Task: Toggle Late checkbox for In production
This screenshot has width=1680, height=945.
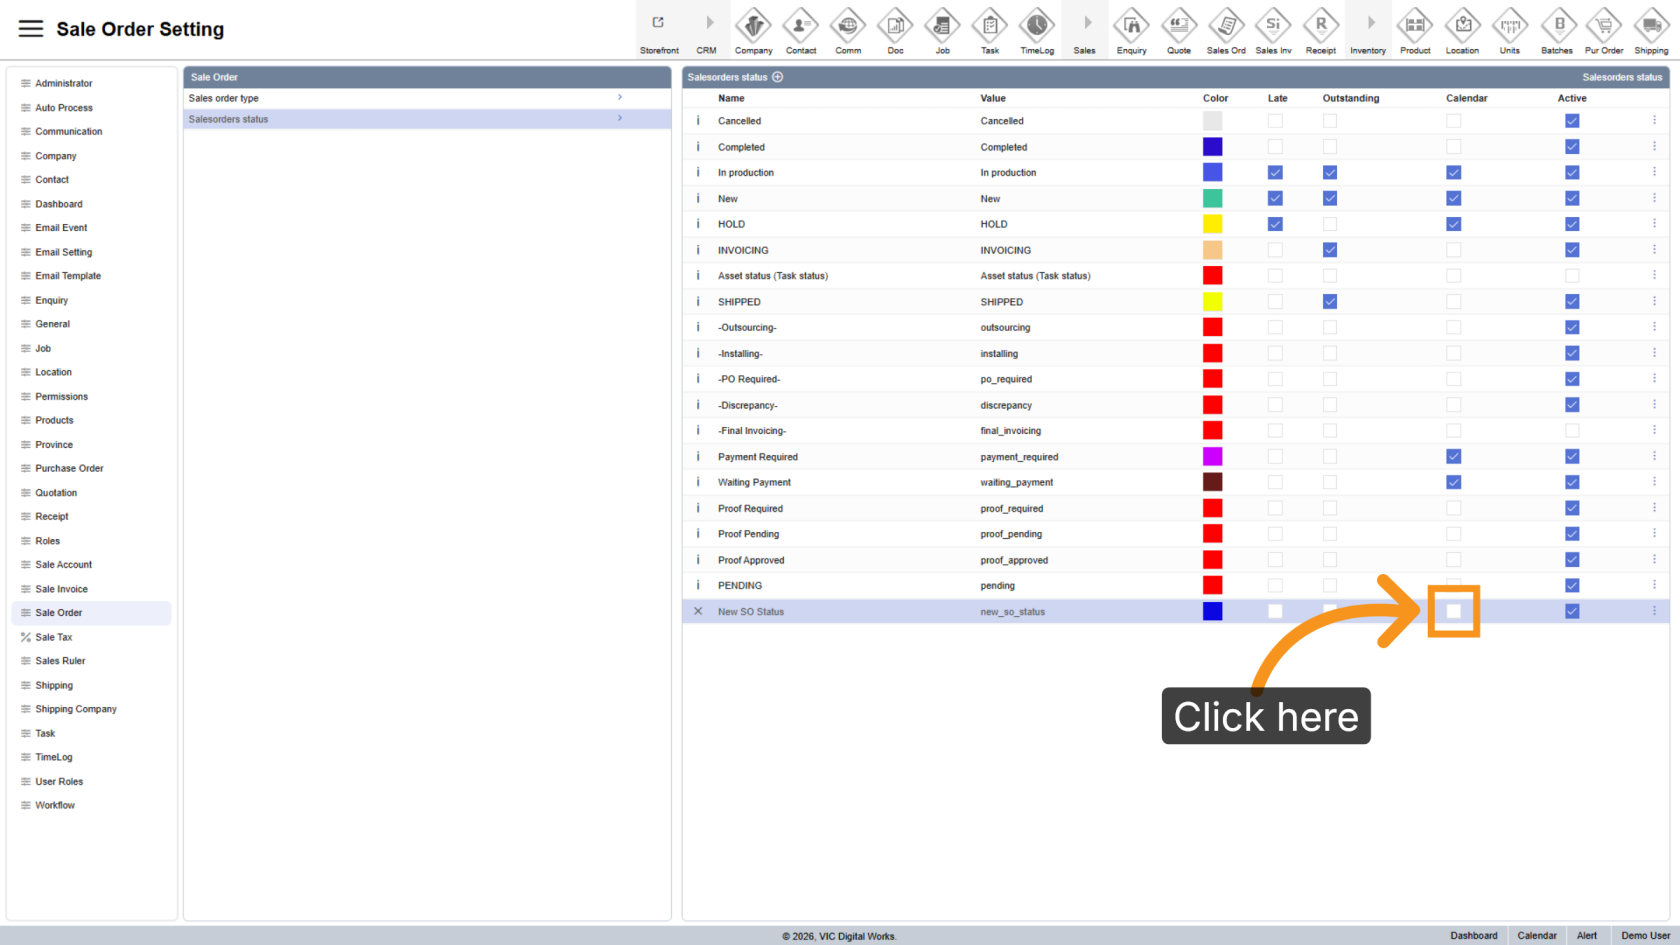Action: click(1275, 172)
